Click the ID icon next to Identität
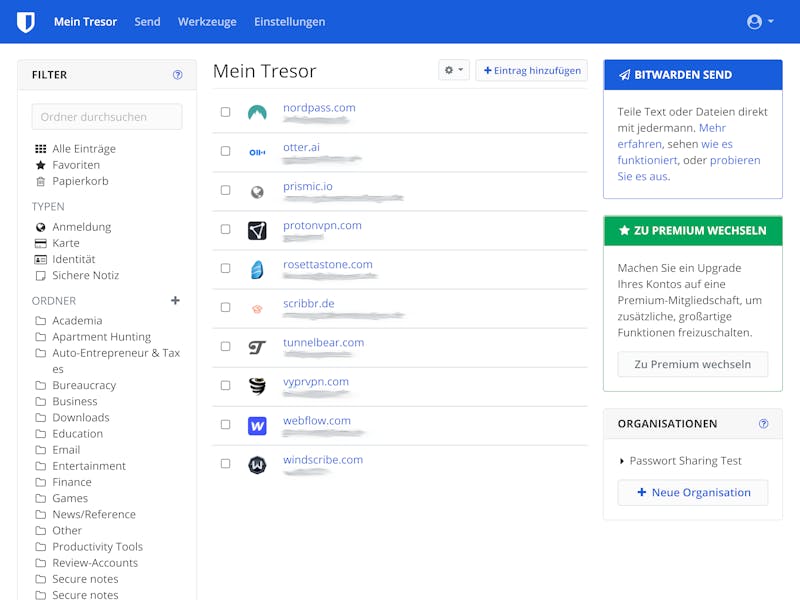 [x=40, y=259]
